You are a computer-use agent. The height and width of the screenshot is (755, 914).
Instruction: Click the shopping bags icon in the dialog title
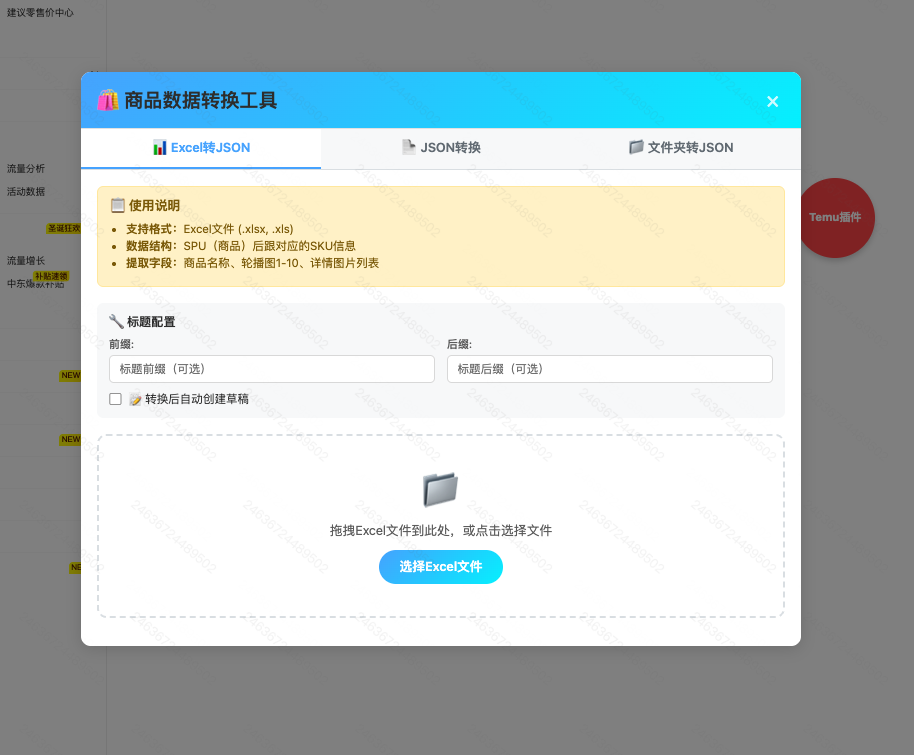(x=107, y=100)
